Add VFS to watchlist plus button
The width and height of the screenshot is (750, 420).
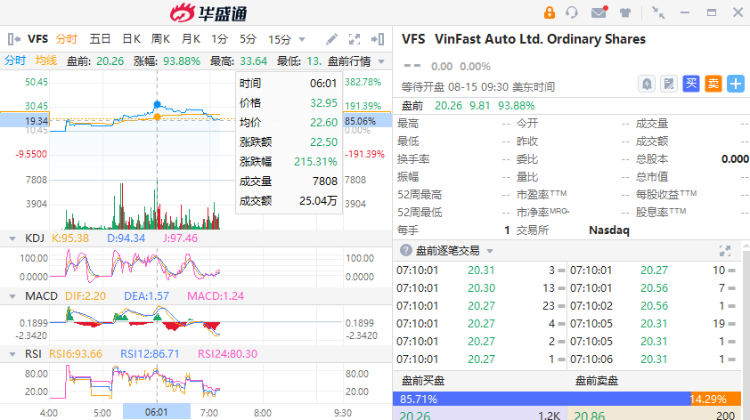click(x=735, y=84)
